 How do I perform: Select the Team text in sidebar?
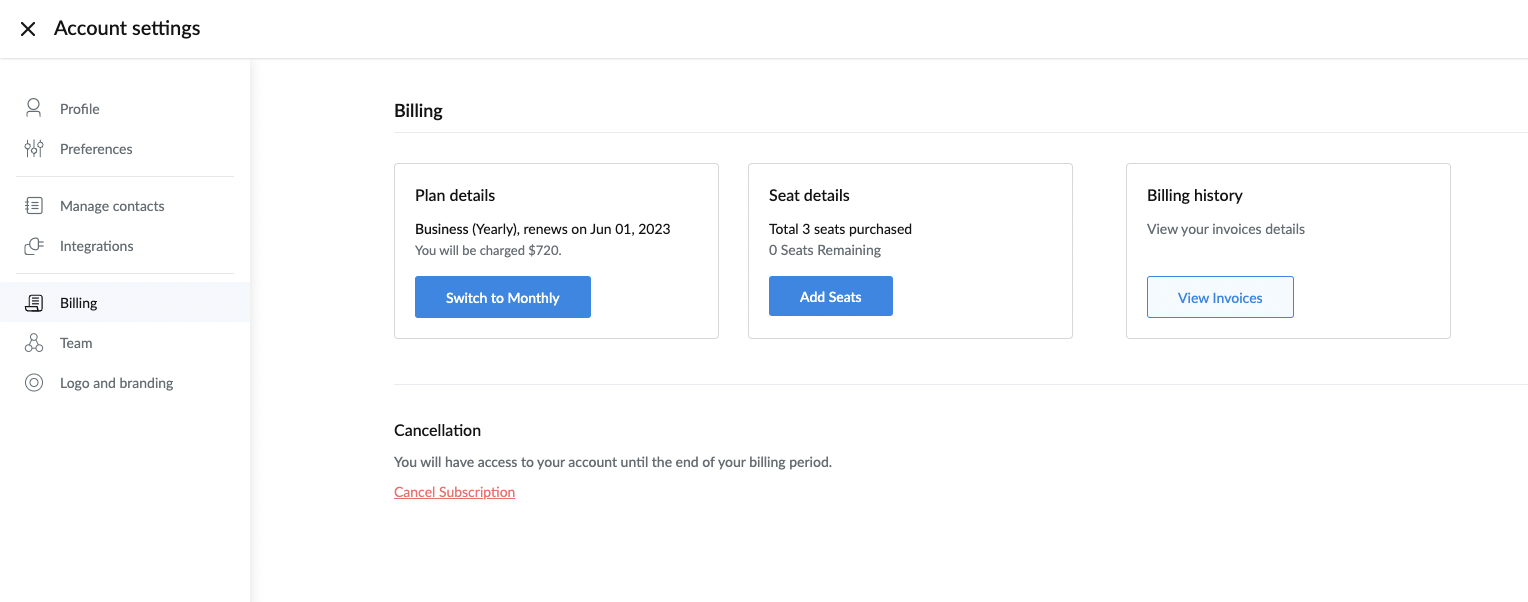point(76,343)
